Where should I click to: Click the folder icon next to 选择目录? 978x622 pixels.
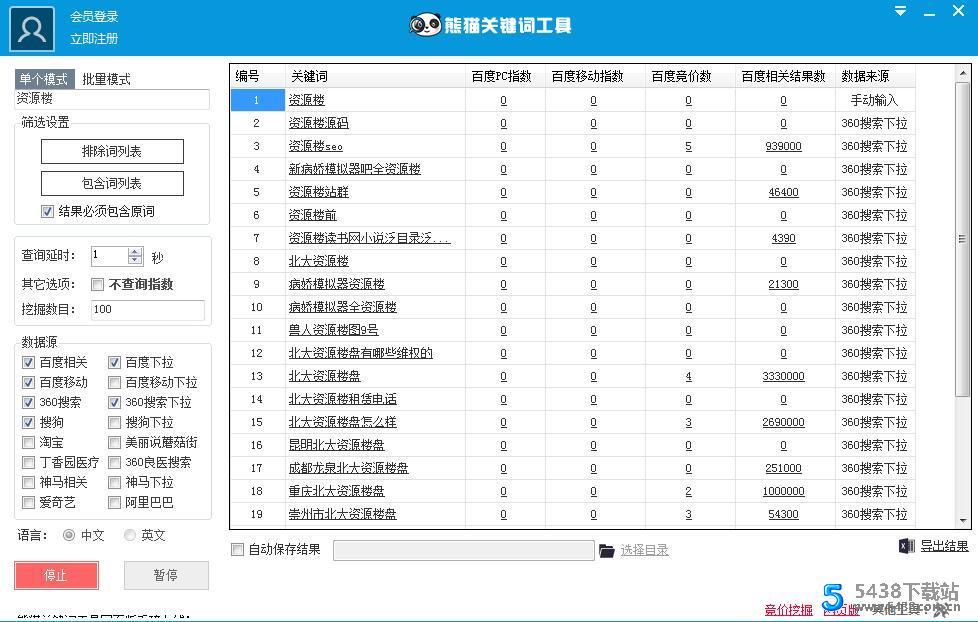[606, 548]
